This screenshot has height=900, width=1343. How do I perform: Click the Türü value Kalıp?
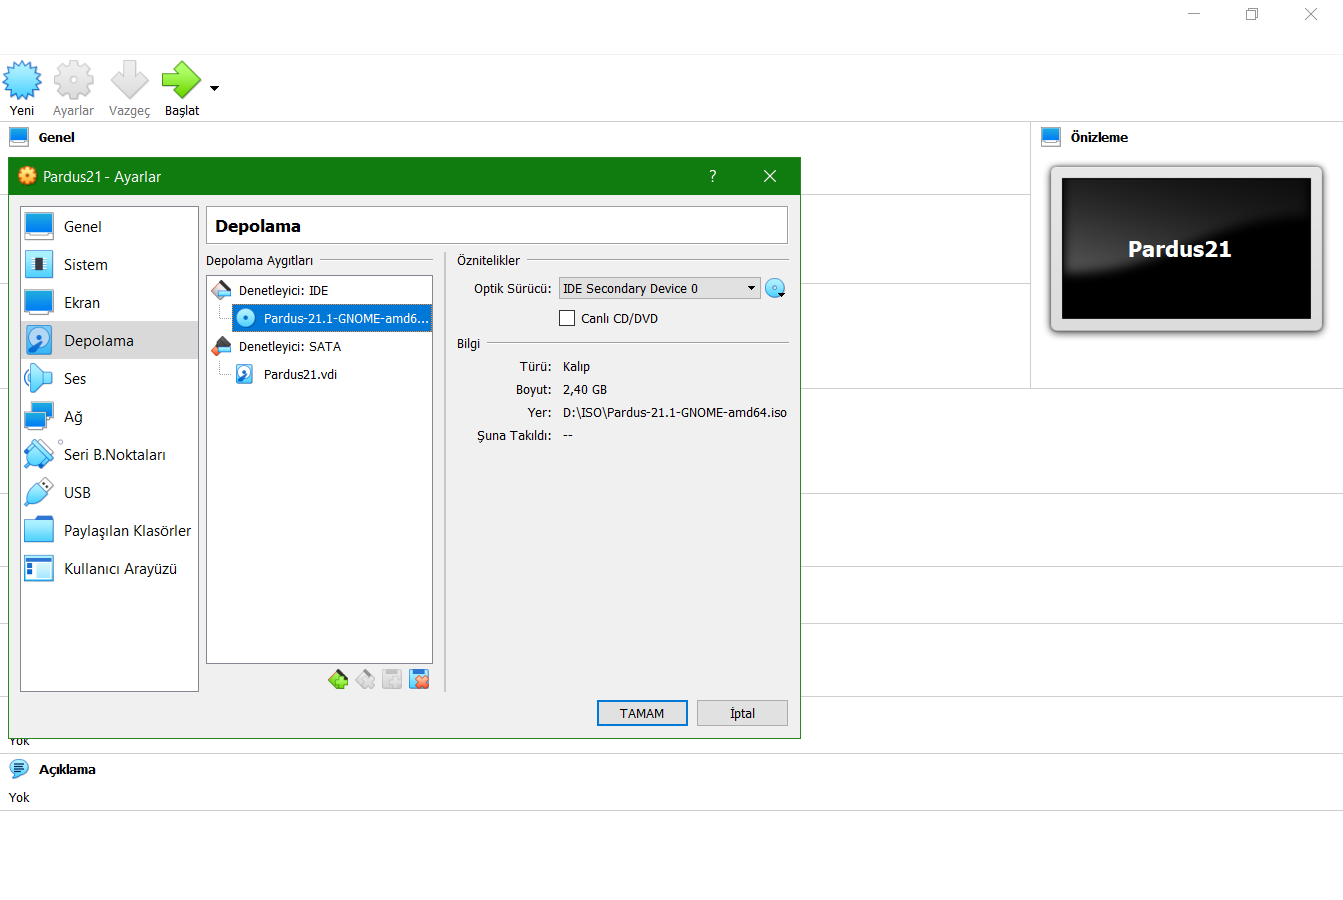coord(576,366)
